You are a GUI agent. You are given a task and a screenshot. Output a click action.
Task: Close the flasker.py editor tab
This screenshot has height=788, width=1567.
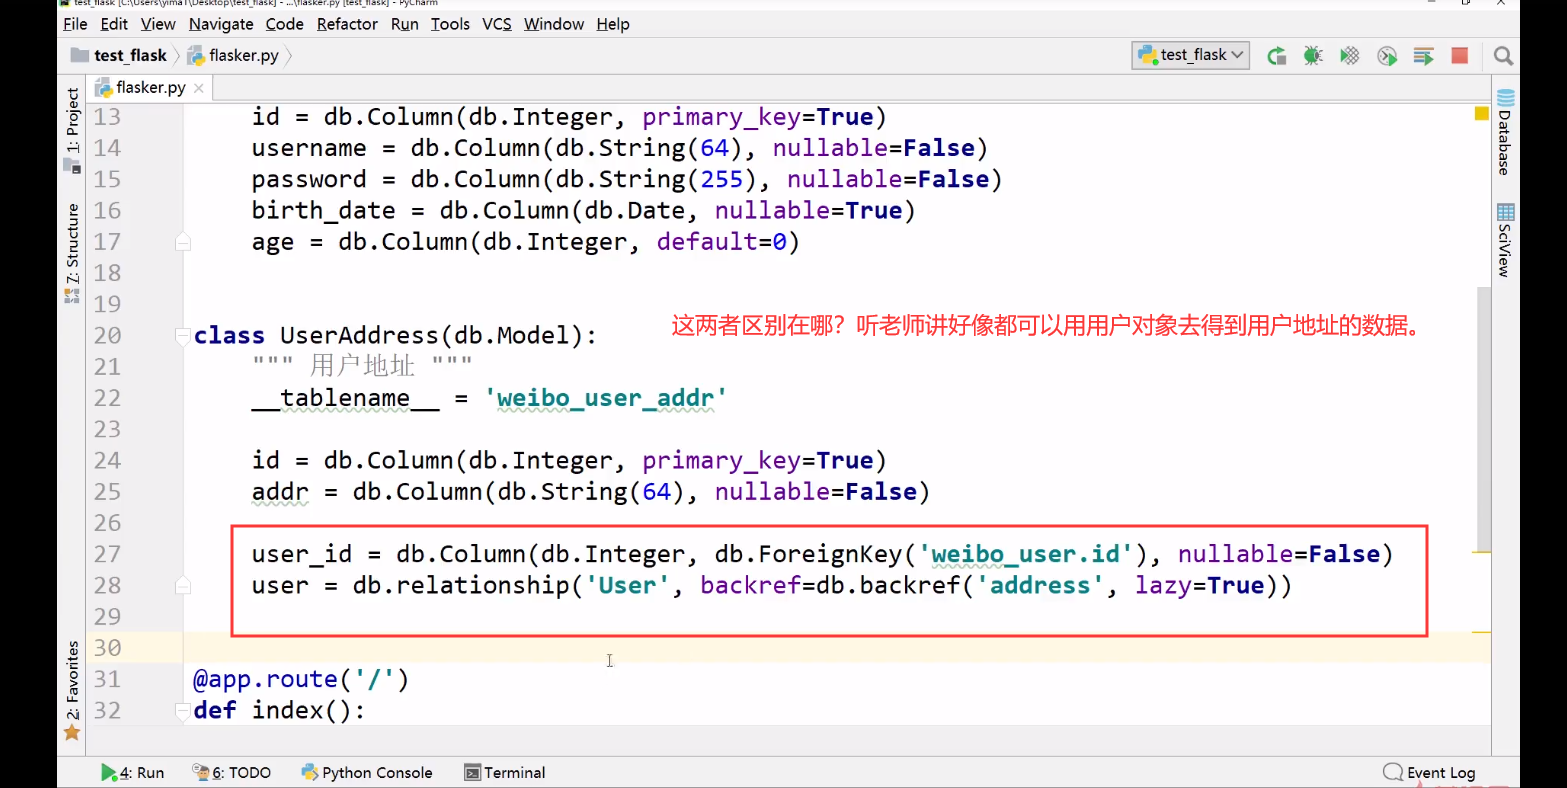pos(198,88)
